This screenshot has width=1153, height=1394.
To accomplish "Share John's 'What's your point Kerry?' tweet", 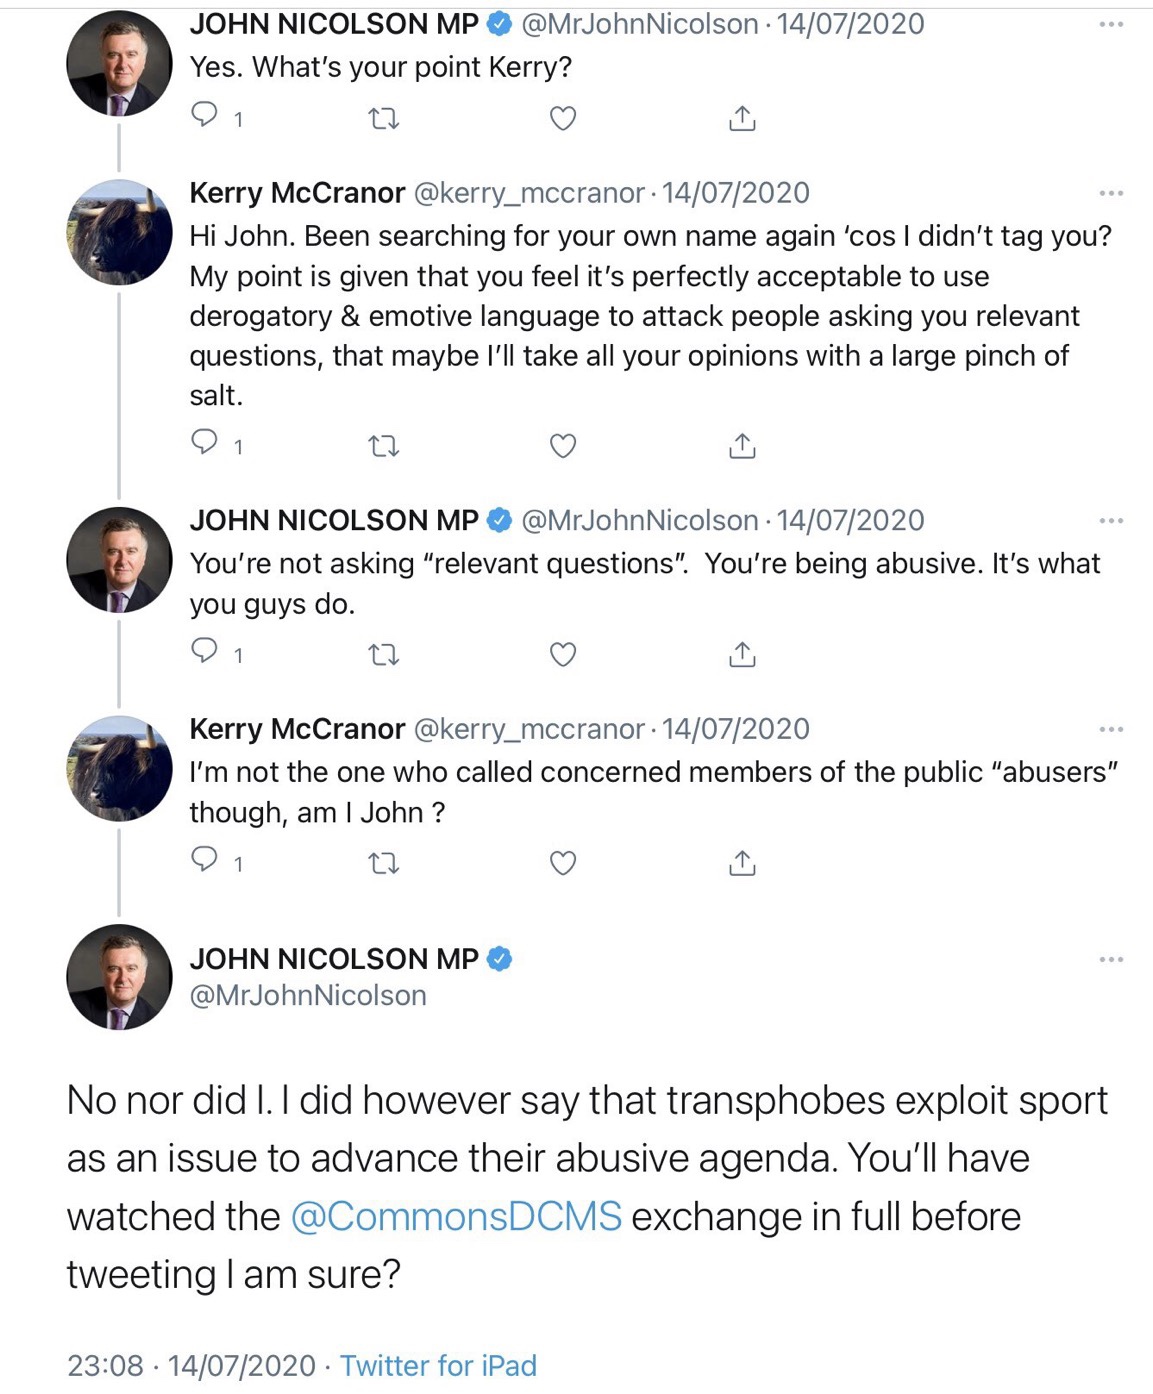I will coord(742,118).
